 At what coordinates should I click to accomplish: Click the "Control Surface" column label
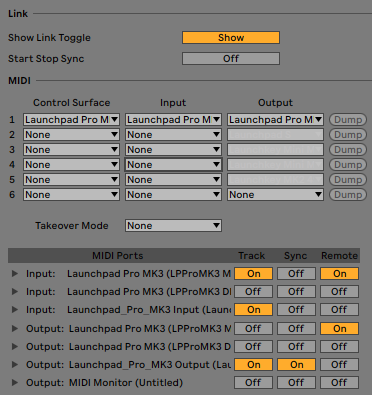71,103
